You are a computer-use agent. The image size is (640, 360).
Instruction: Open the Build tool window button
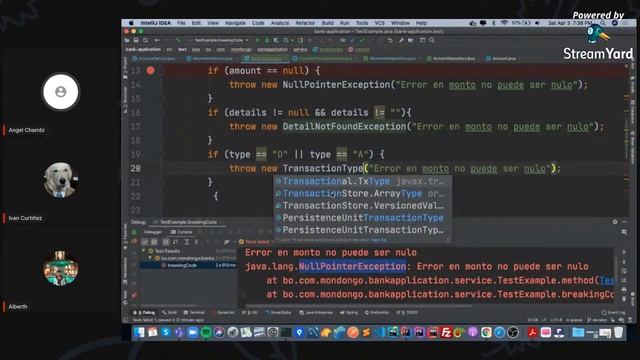coord(169,313)
